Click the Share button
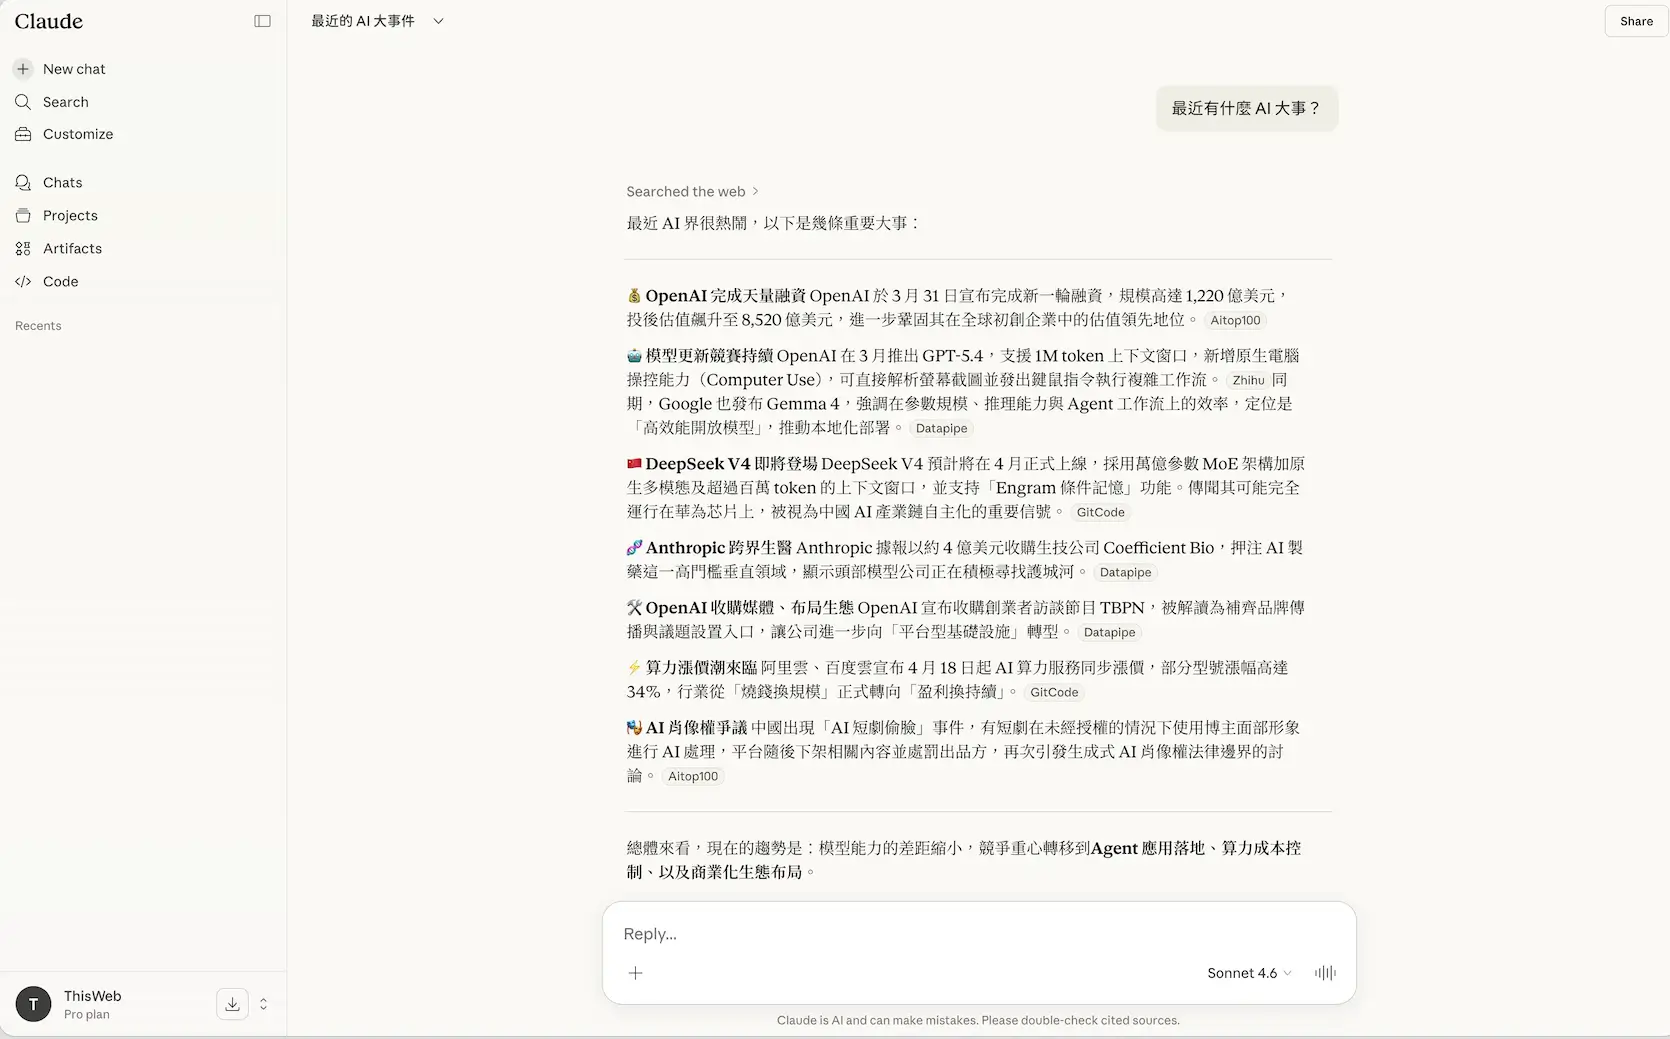 [1636, 21]
